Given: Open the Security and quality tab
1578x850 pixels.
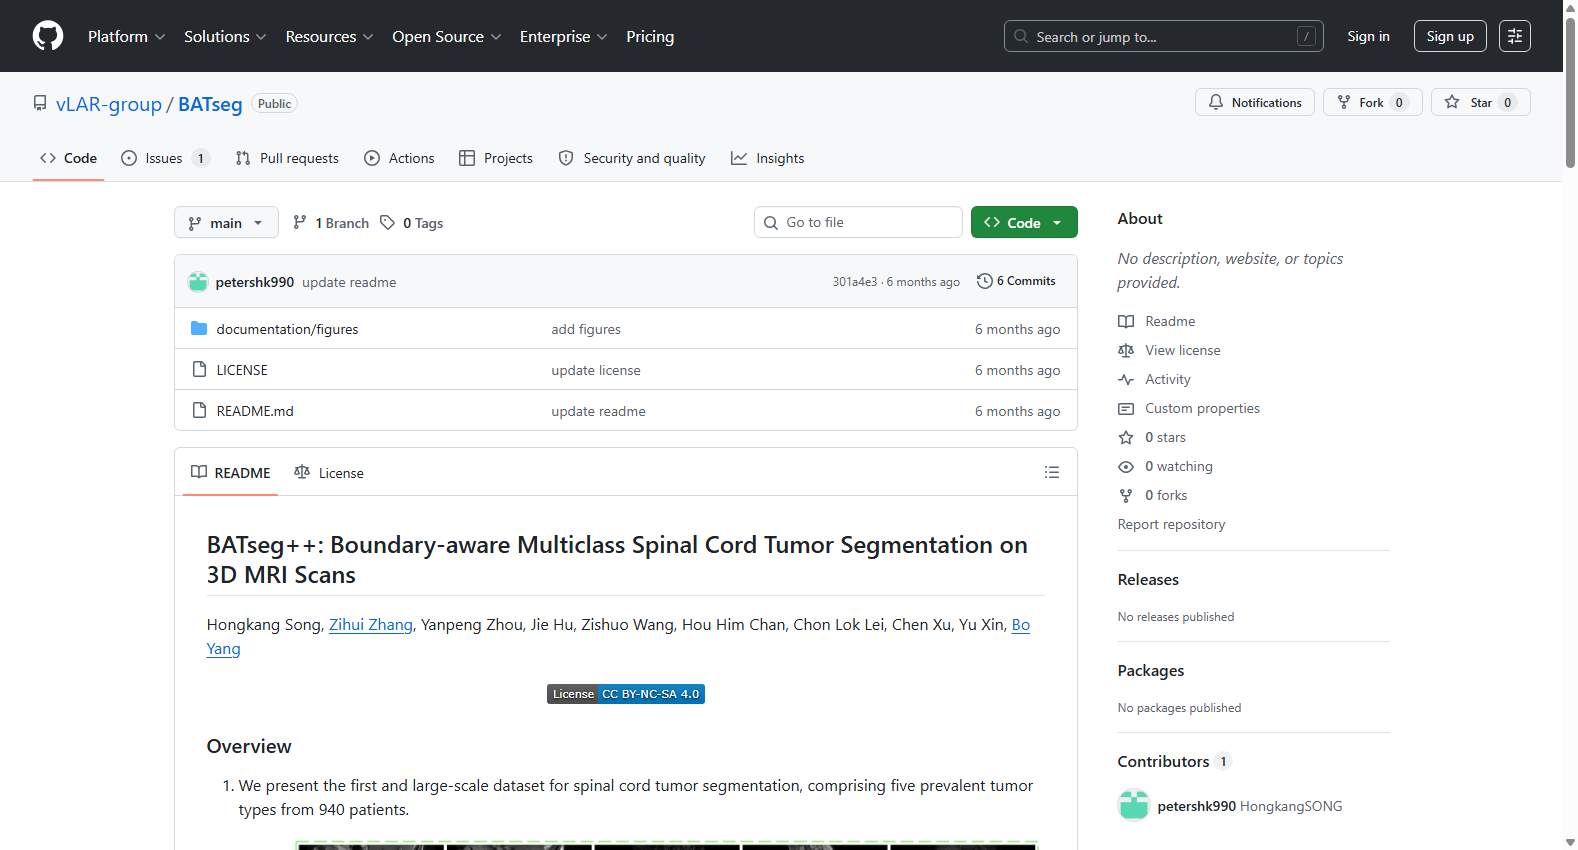Looking at the screenshot, I should [x=632, y=158].
